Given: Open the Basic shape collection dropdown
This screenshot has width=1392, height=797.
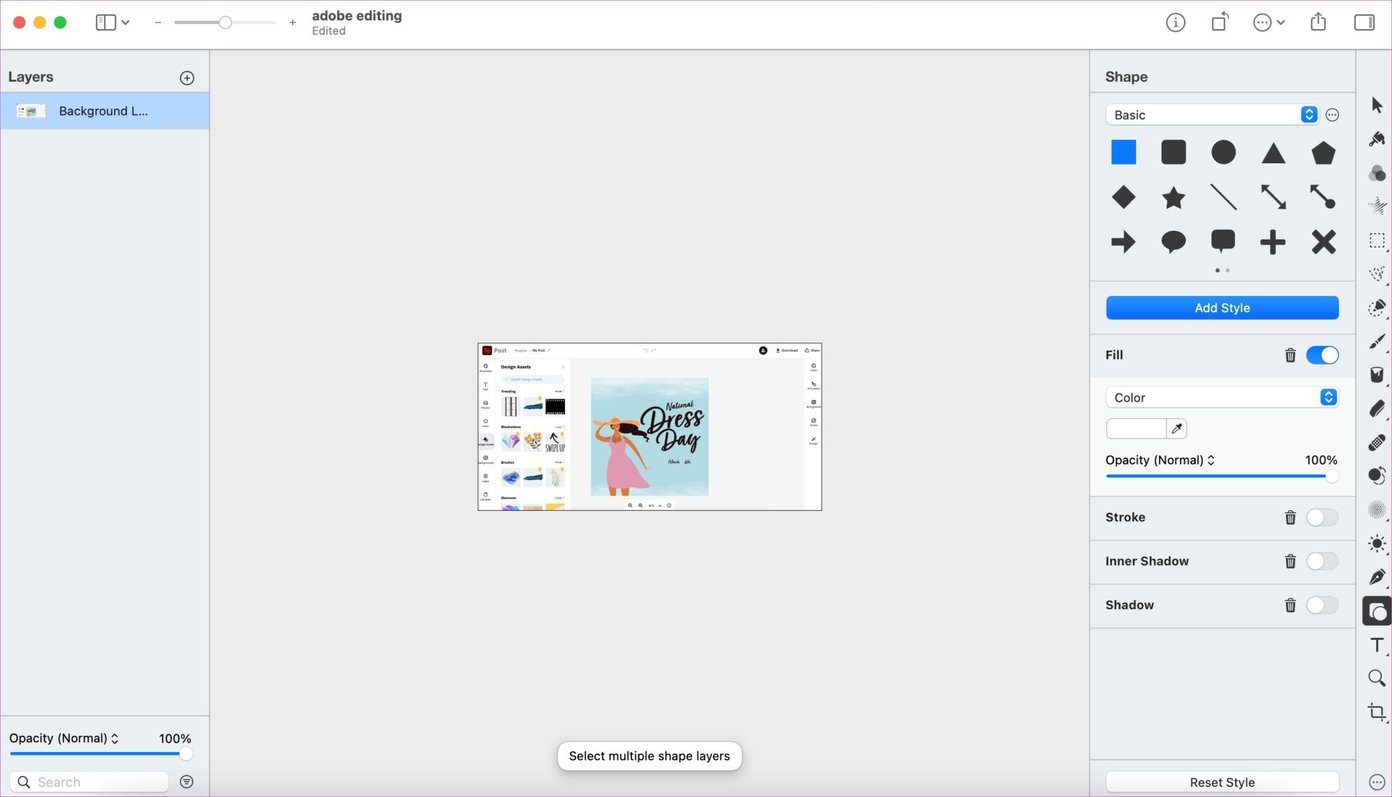Looking at the screenshot, I should 1212,115.
